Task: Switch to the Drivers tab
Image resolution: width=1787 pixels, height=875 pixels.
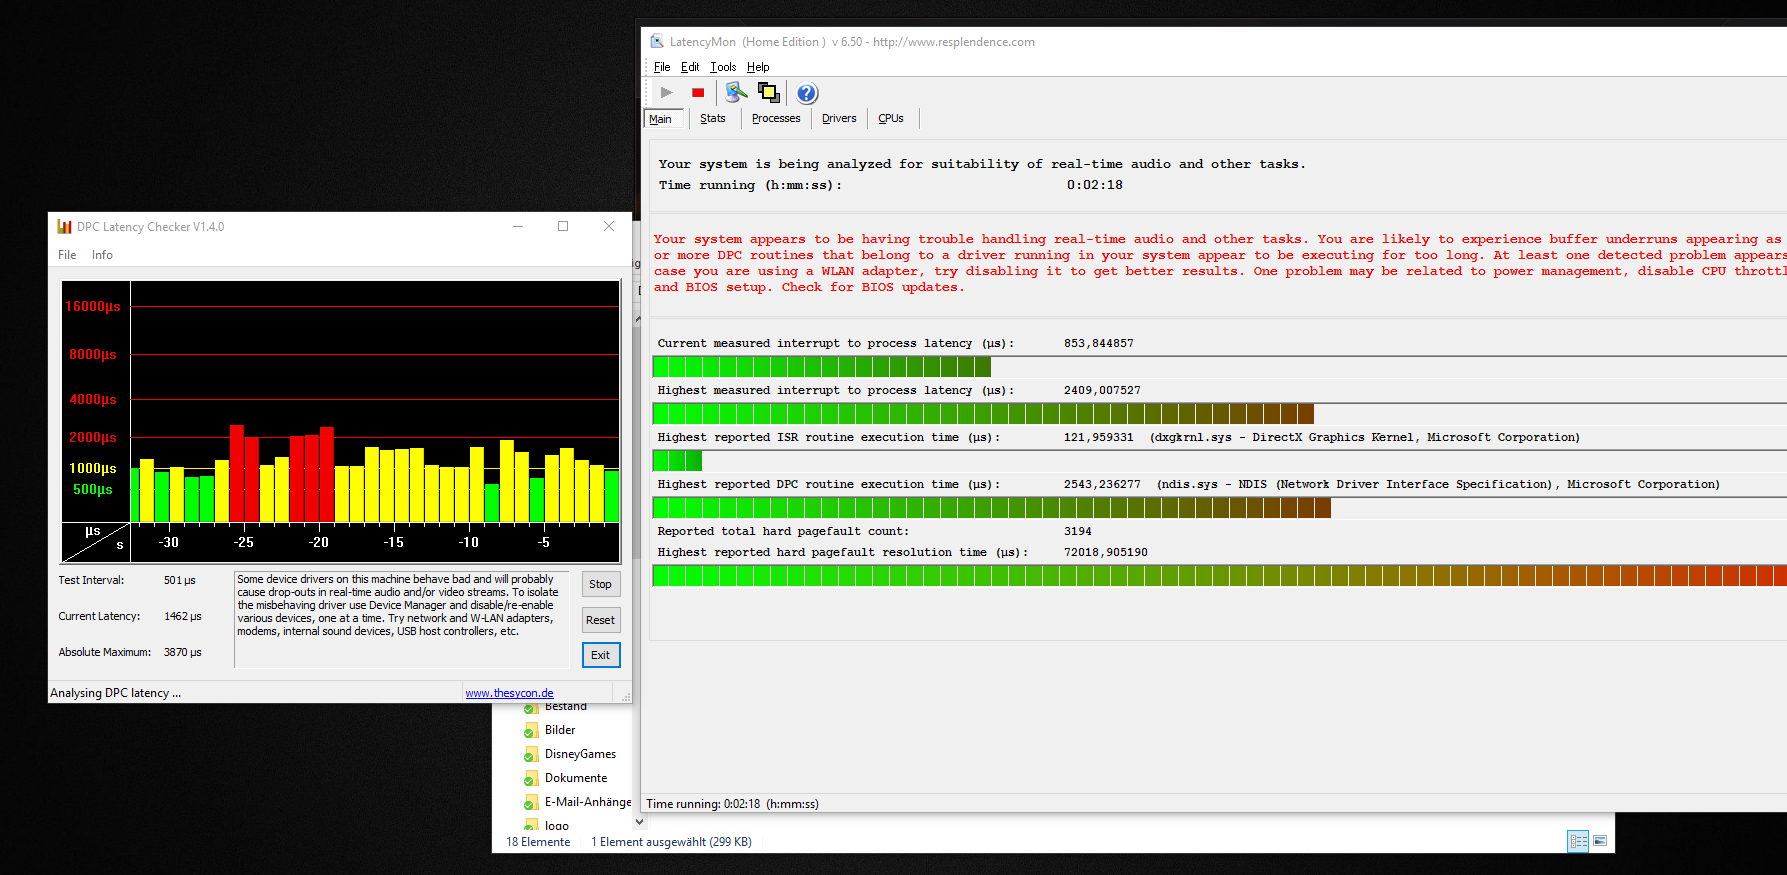Action: point(839,118)
